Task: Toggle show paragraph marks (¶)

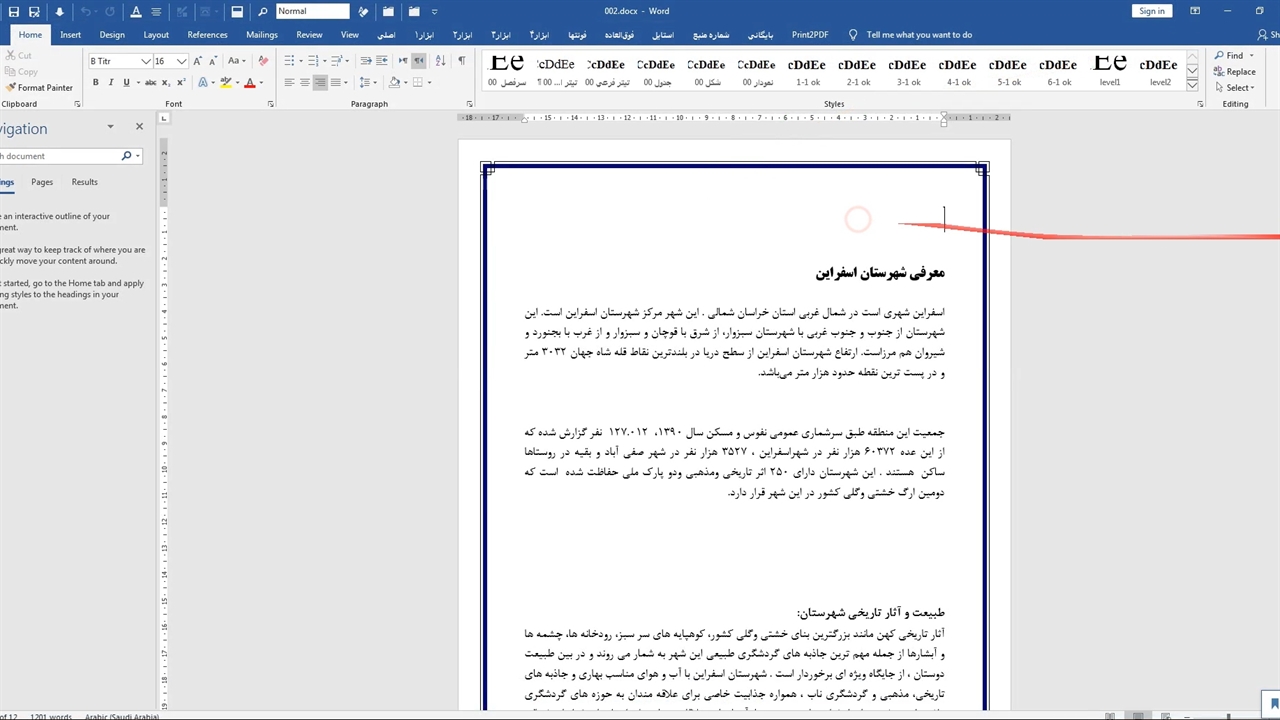Action: [x=461, y=61]
